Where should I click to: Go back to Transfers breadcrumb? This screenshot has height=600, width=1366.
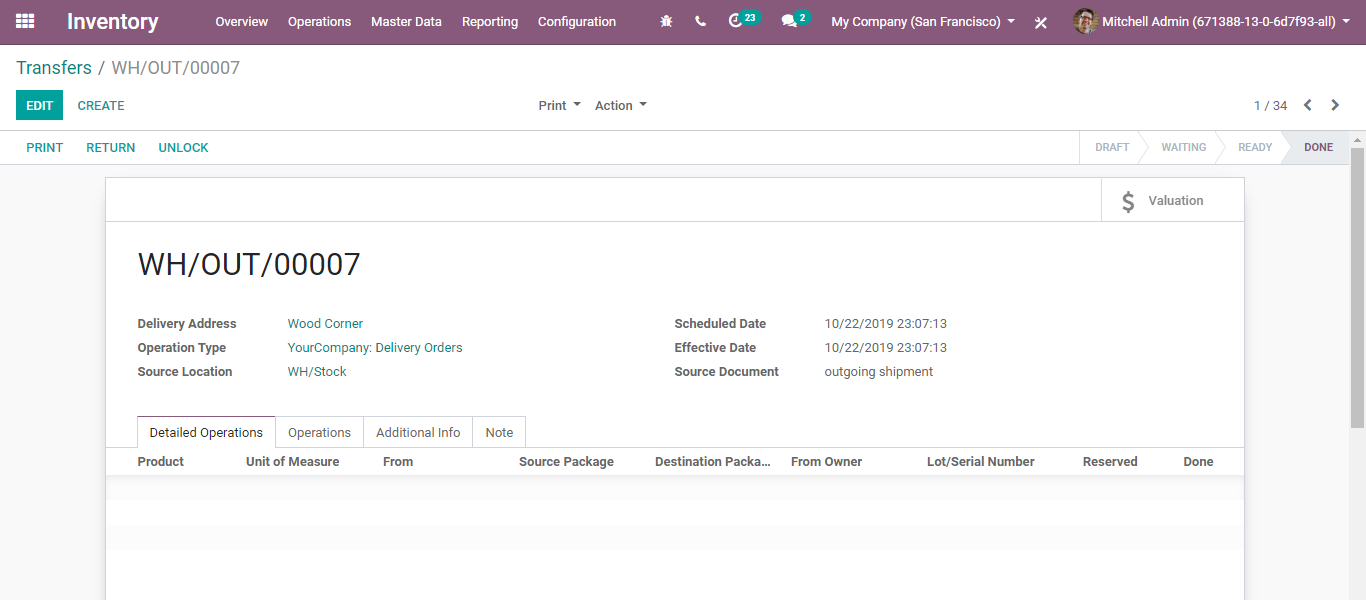pyautogui.click(x=54, y=67)
